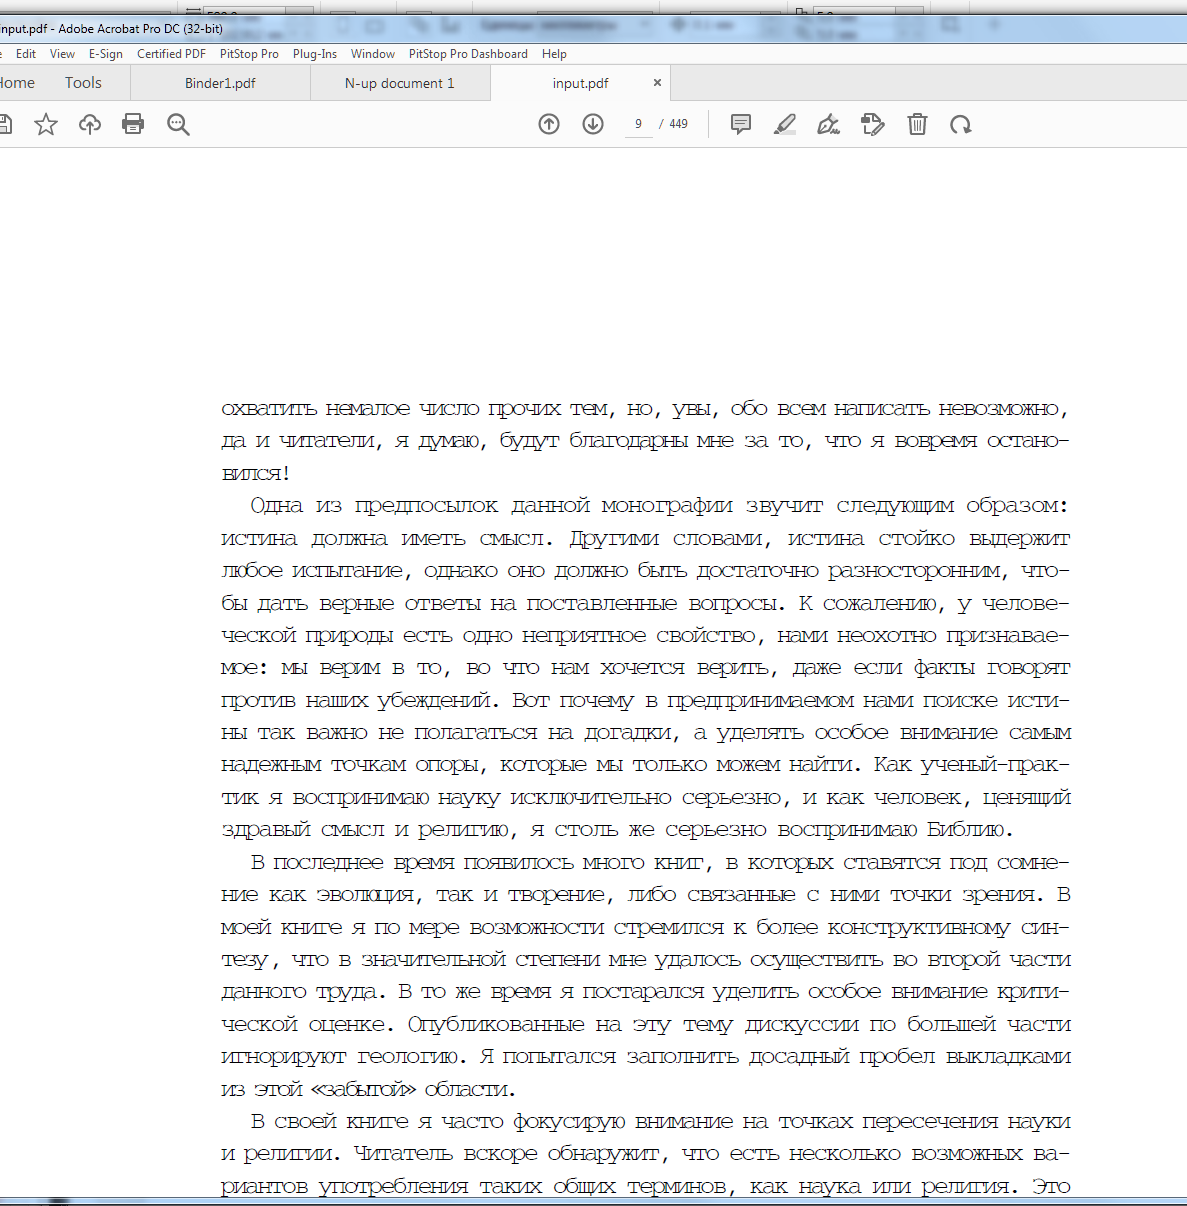Close the input.pdf tab
This screenshot has width=1187, height=1206.
(x=657, y=83)
